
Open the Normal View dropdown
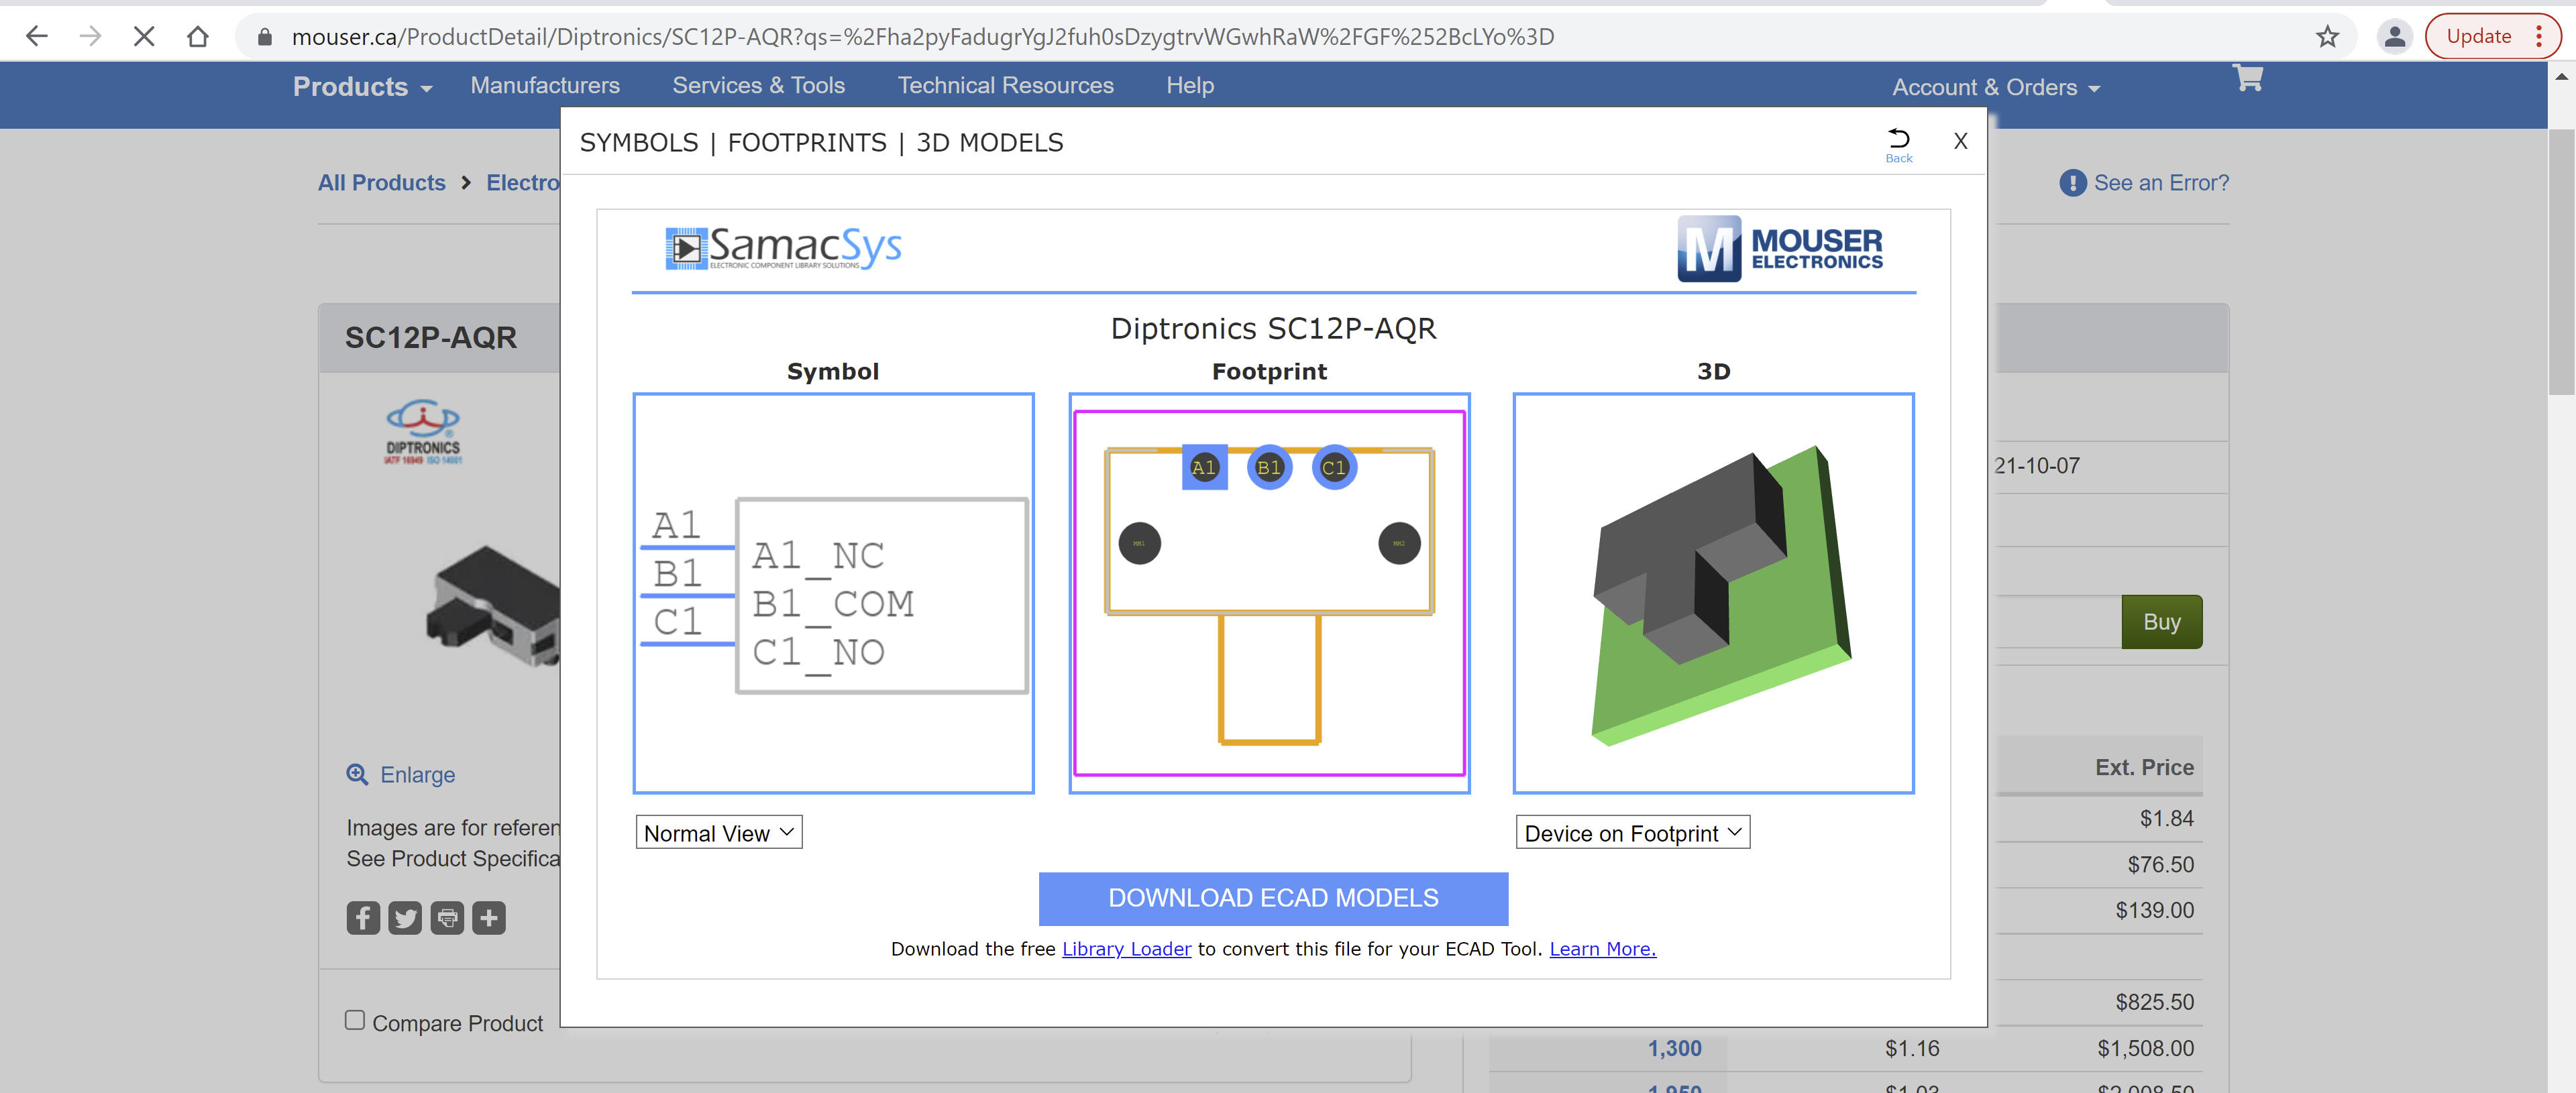(719, 833)
